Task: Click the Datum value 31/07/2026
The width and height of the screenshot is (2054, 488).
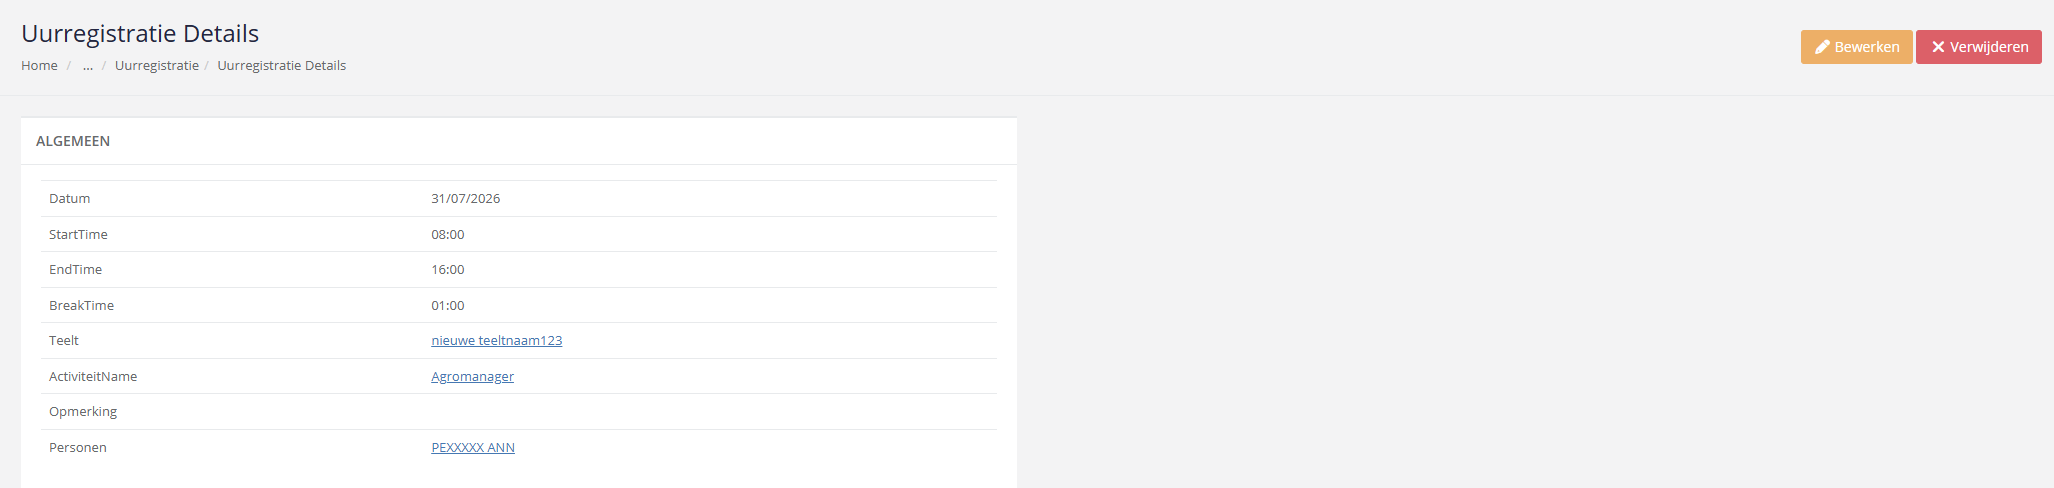Action: point(466,199)
